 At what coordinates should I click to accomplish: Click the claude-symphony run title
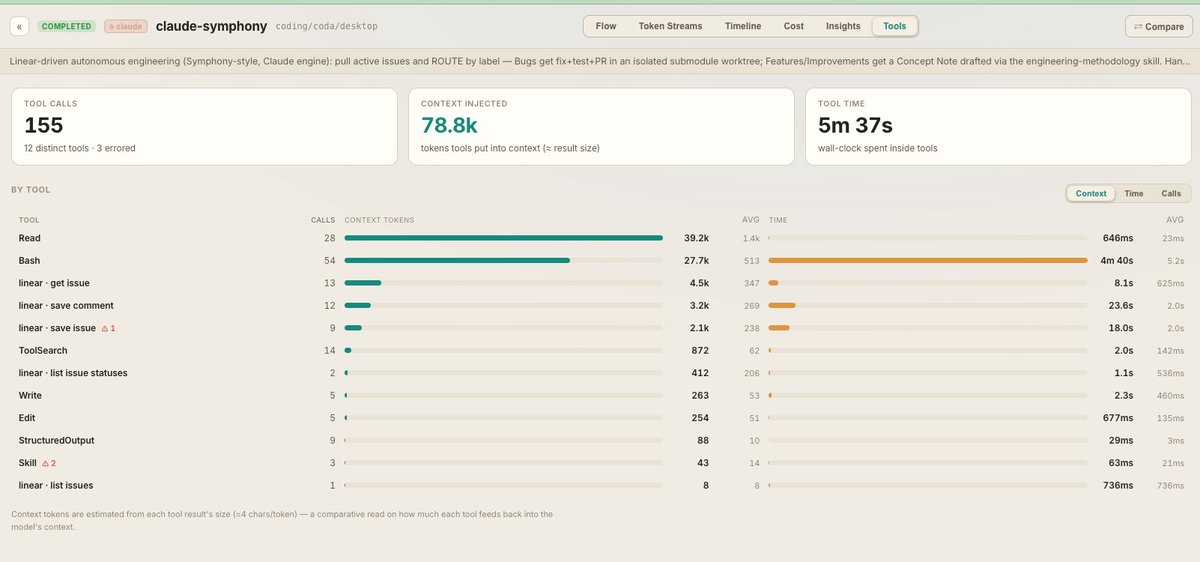[211, 25]
